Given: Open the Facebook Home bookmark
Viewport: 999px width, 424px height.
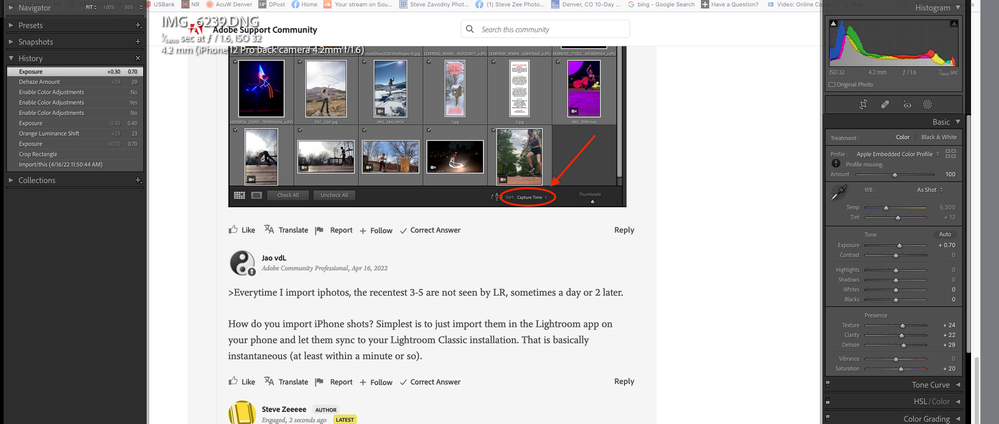Looking at the screenshot, I should pyautogui.click(x=304, y=4).
